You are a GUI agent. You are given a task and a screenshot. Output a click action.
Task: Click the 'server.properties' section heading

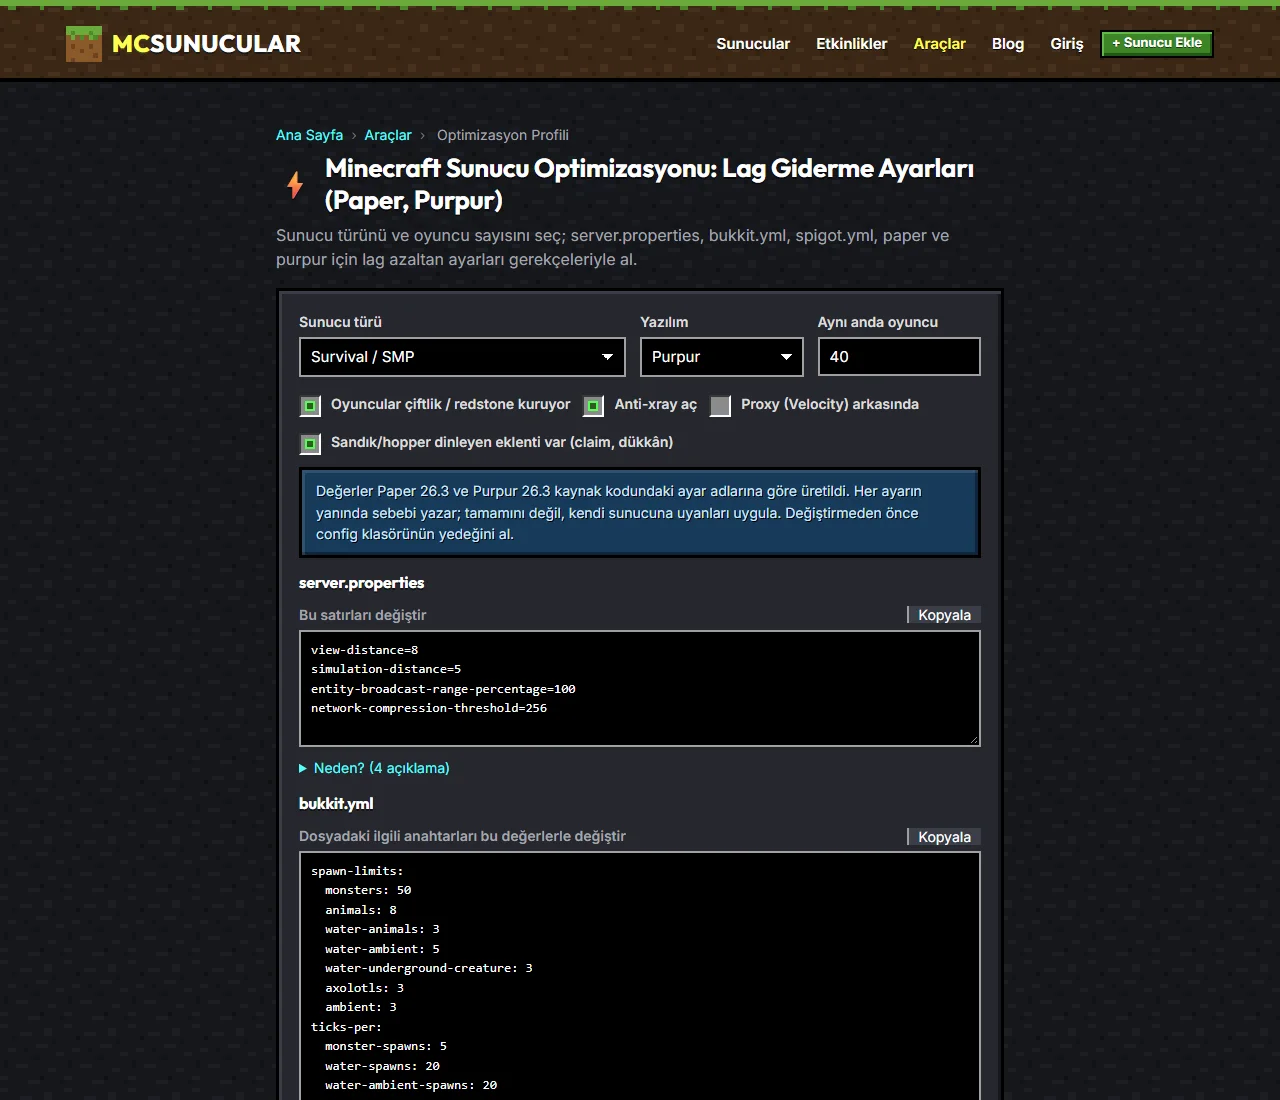point(362,583)
